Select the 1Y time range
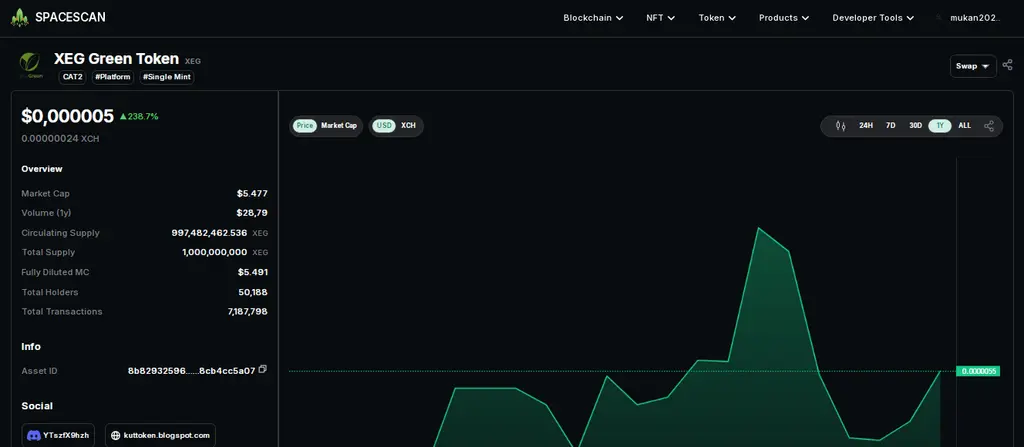This screenshot has width=1024, height=447. (940, 125)
